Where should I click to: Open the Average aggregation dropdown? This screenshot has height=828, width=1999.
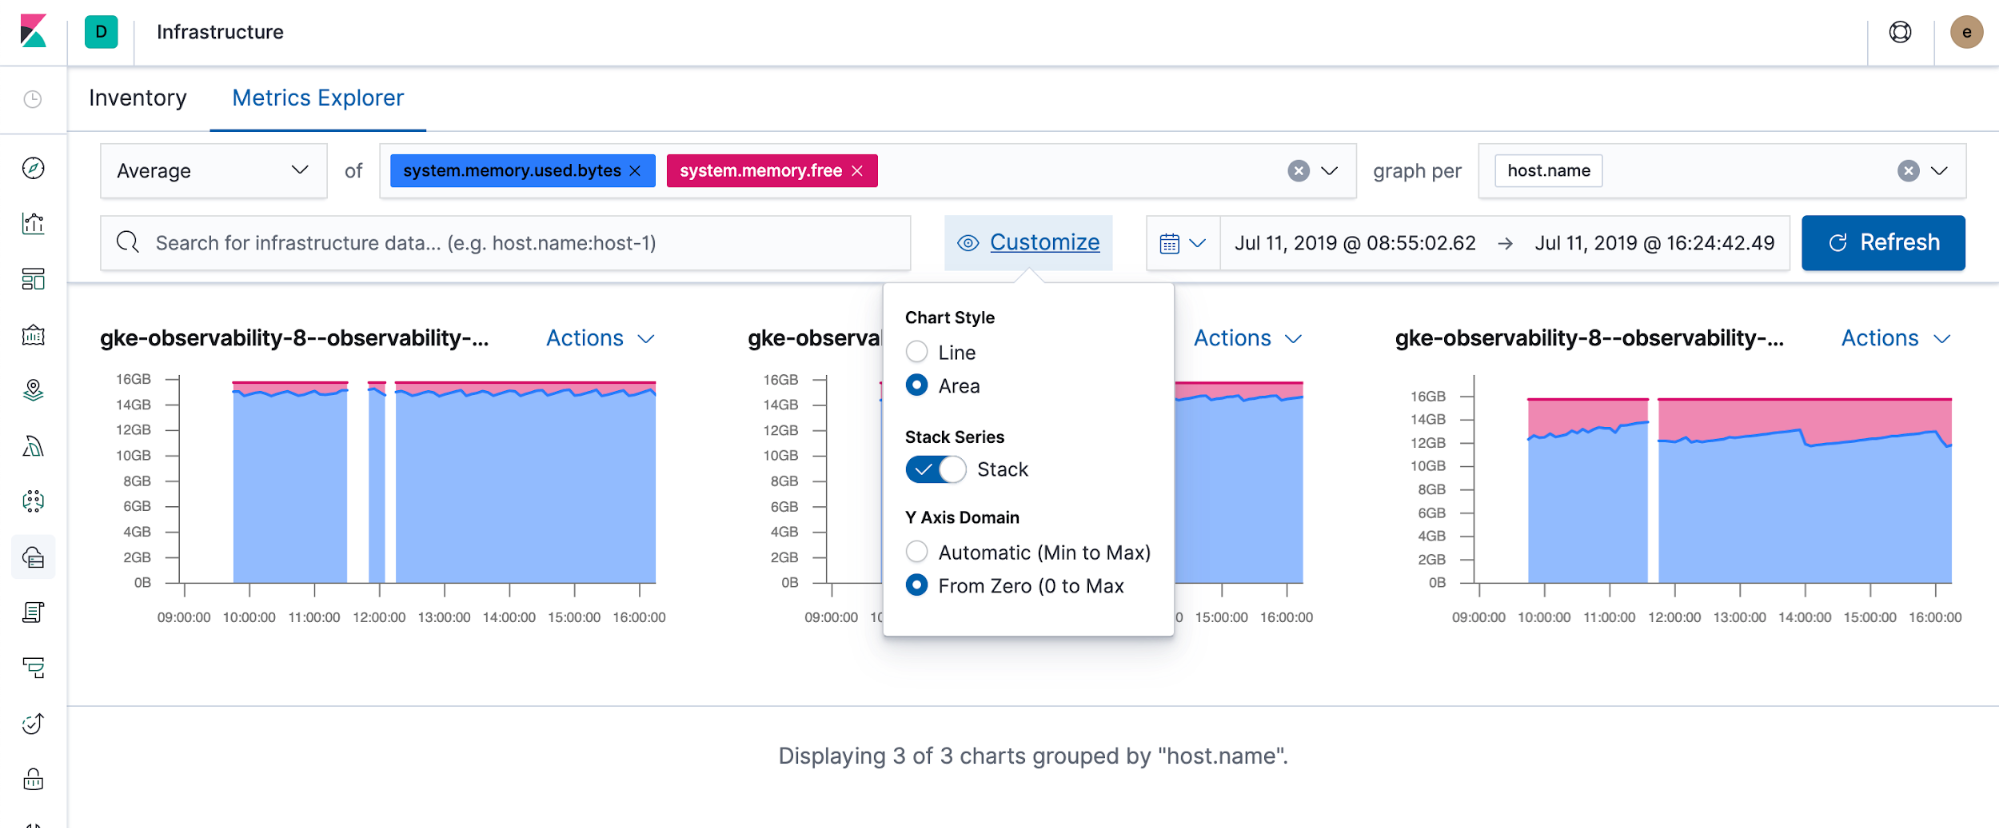click(213, 171)
